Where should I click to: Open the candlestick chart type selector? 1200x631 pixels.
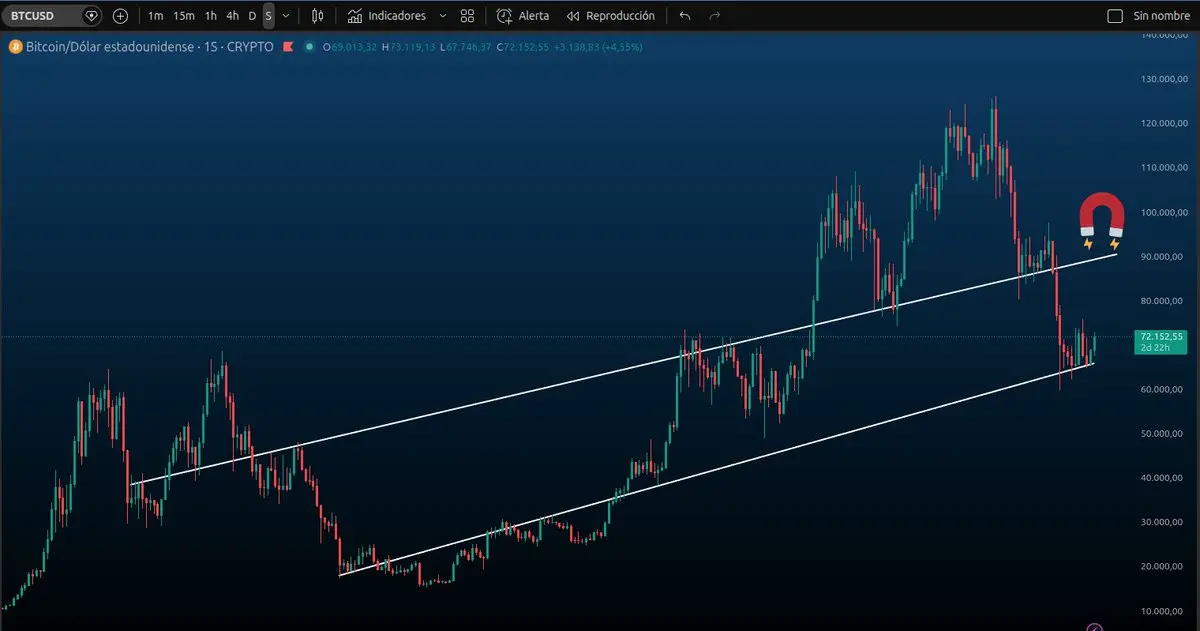pos(318,16)
